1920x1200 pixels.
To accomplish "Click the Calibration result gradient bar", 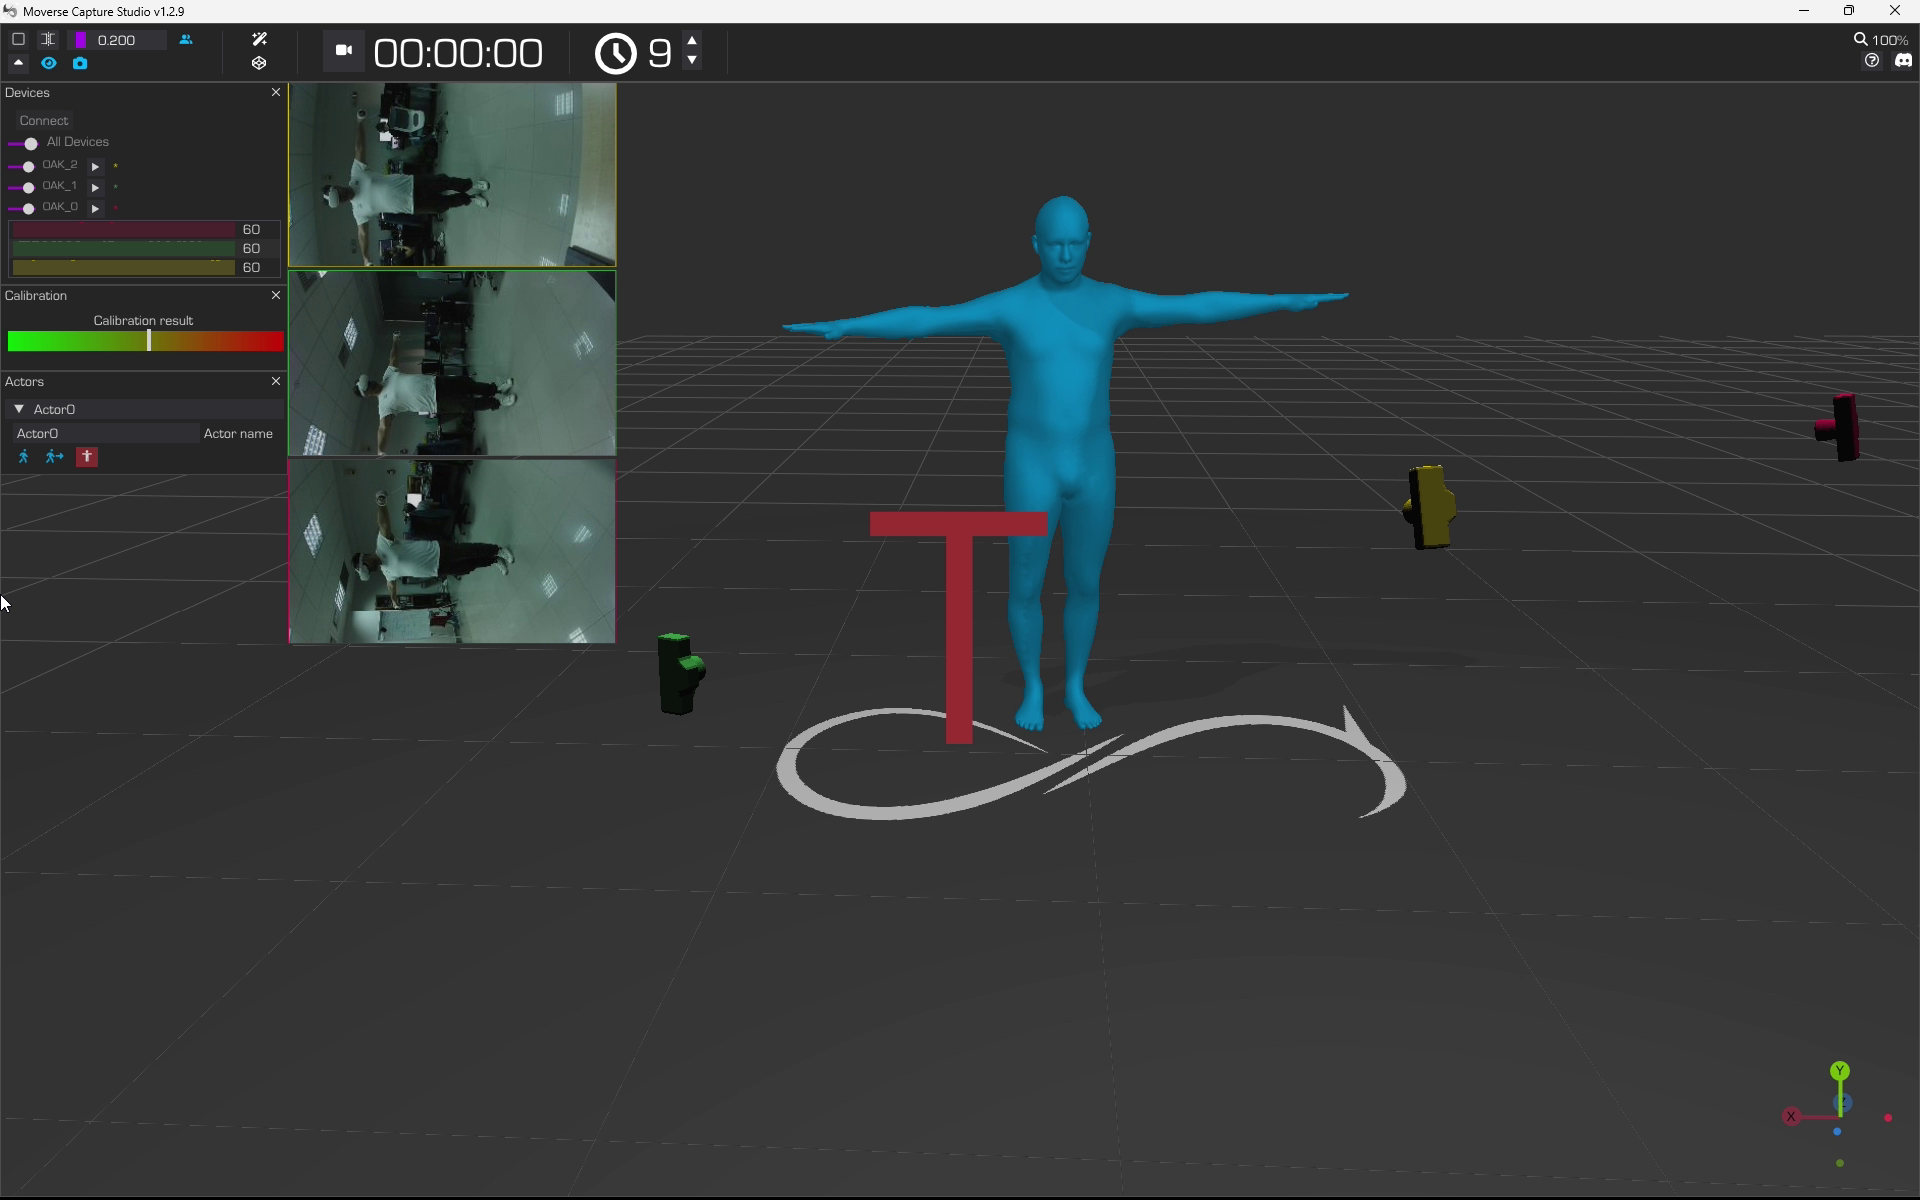I will point(145,342).
